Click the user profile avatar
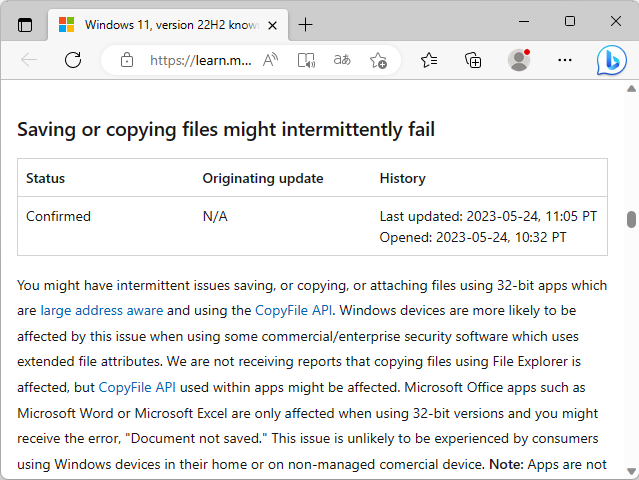The image size is (639, 480). point(519,60)
